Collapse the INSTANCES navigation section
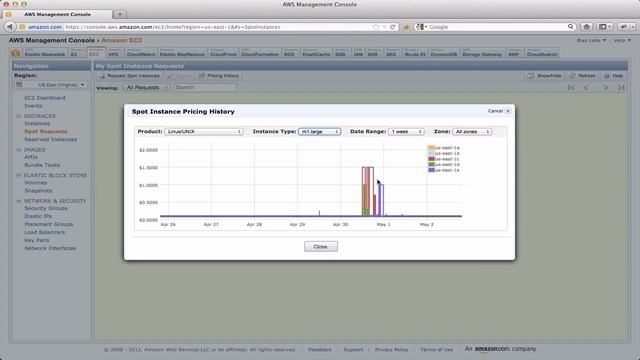 (x=18, y=116)
